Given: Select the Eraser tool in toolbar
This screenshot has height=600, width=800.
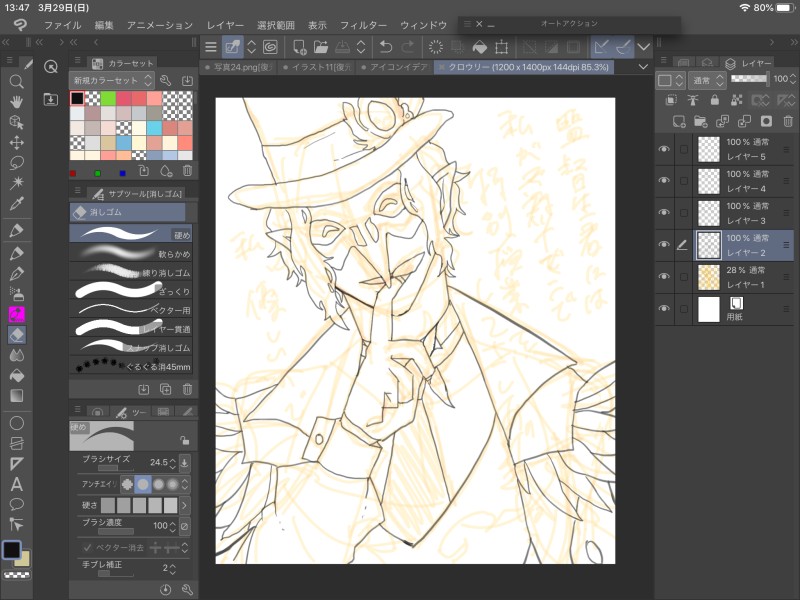Looking at the screenshot, I should coord(16,335).
